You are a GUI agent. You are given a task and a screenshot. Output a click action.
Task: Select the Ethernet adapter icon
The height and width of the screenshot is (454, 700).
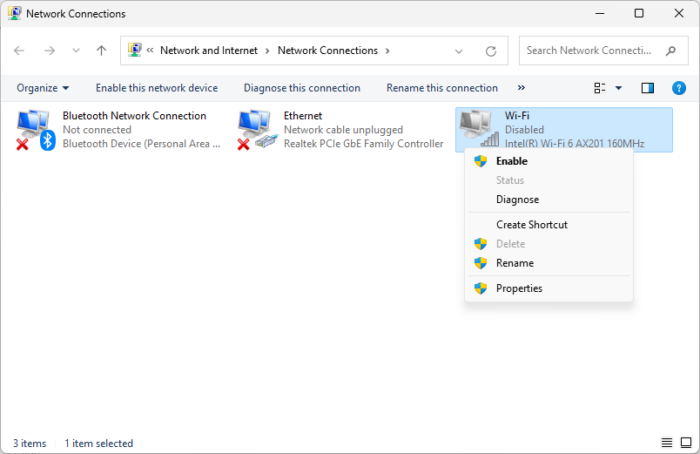255,130
